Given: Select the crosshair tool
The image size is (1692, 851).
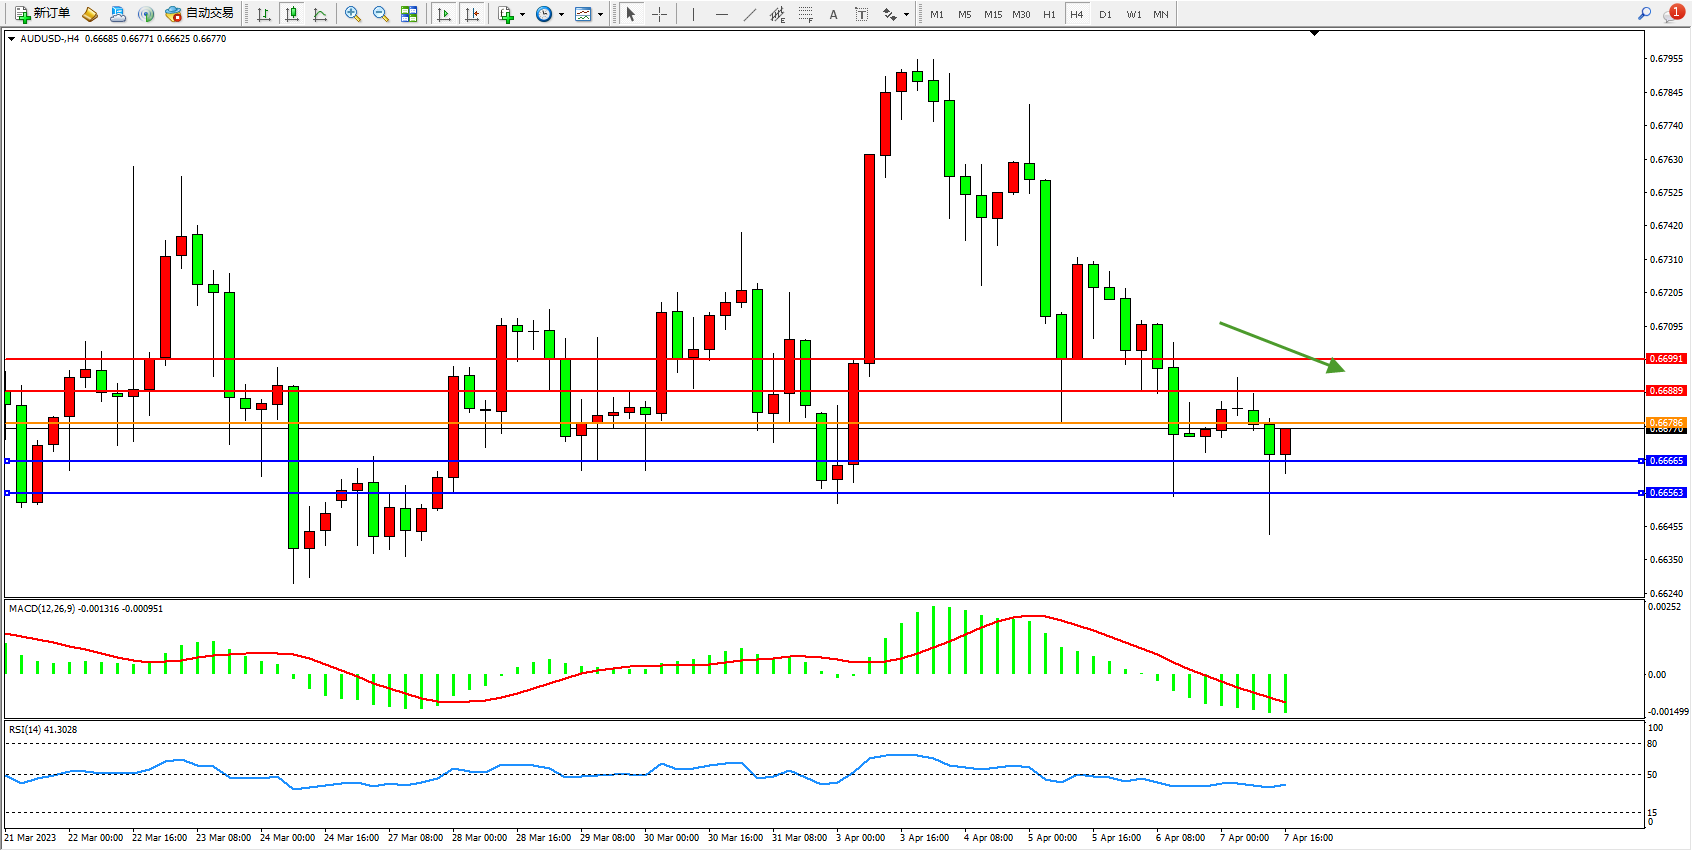Looking at the screenshot, I should tap(660, 14).
